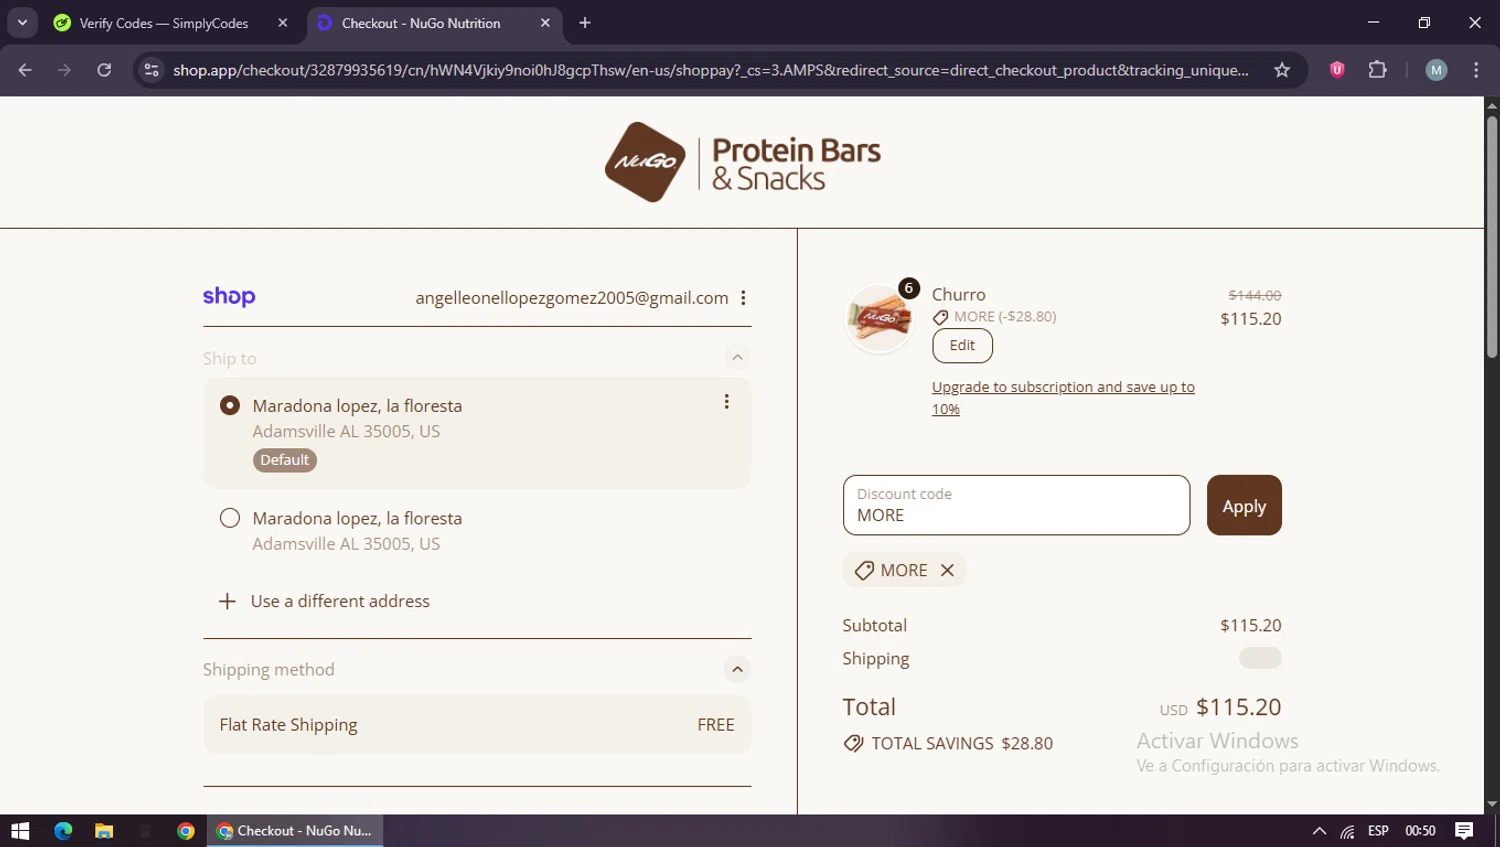Screen dimensions: 1500x847
Task: Open Upgrade to subscription link
Action: point(1063,398)
